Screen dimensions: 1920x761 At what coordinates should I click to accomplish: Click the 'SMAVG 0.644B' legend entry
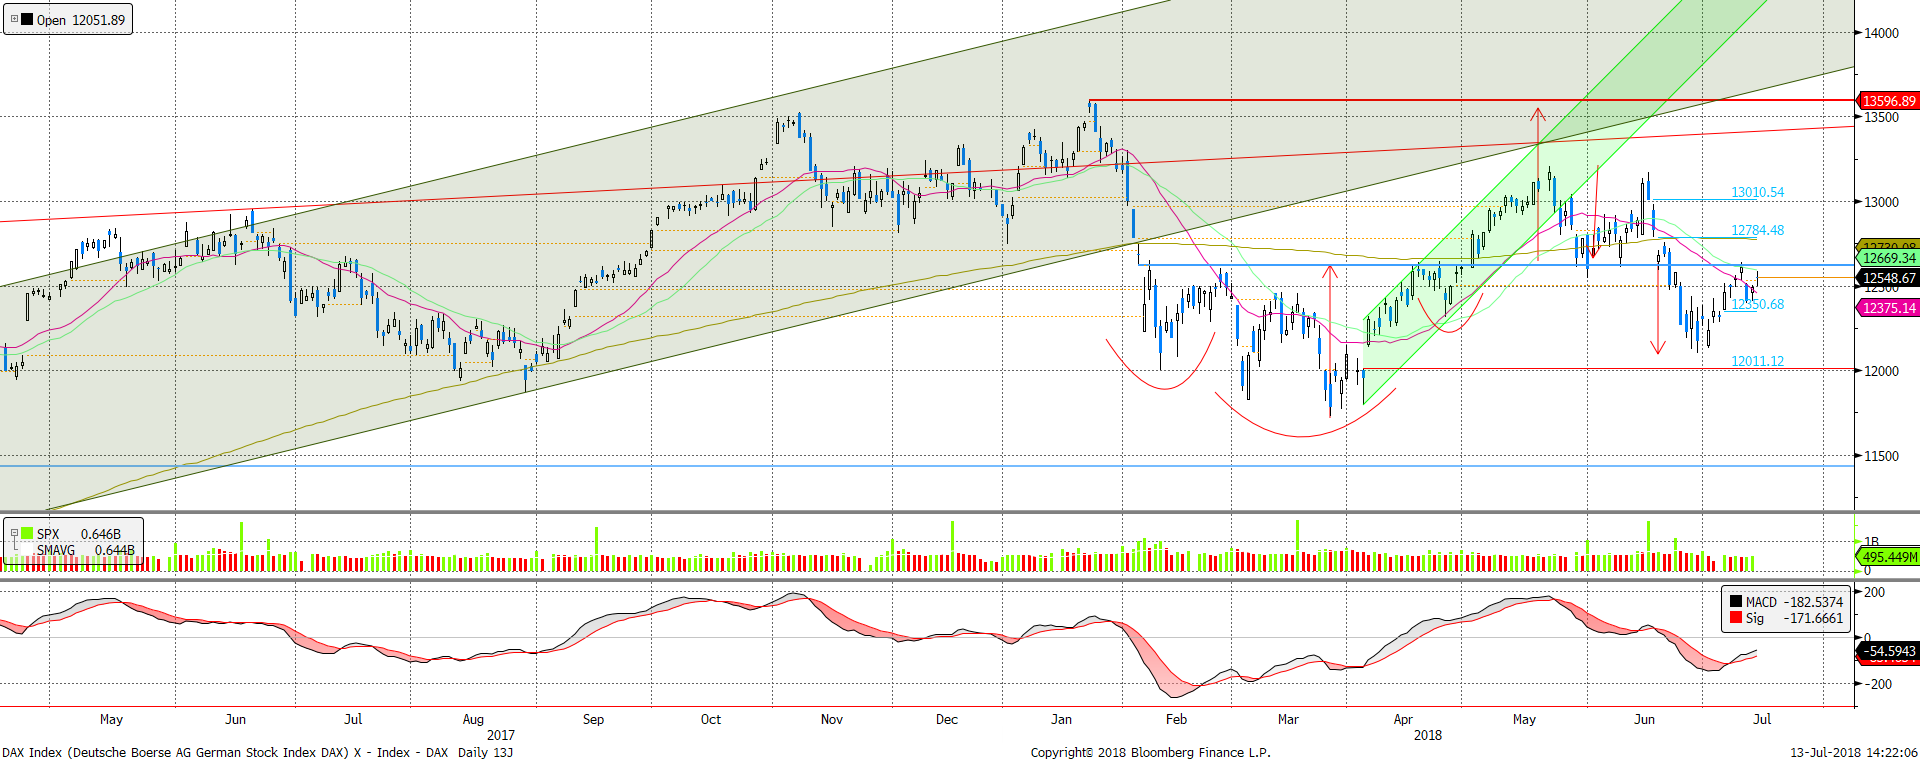pos(86,550)
